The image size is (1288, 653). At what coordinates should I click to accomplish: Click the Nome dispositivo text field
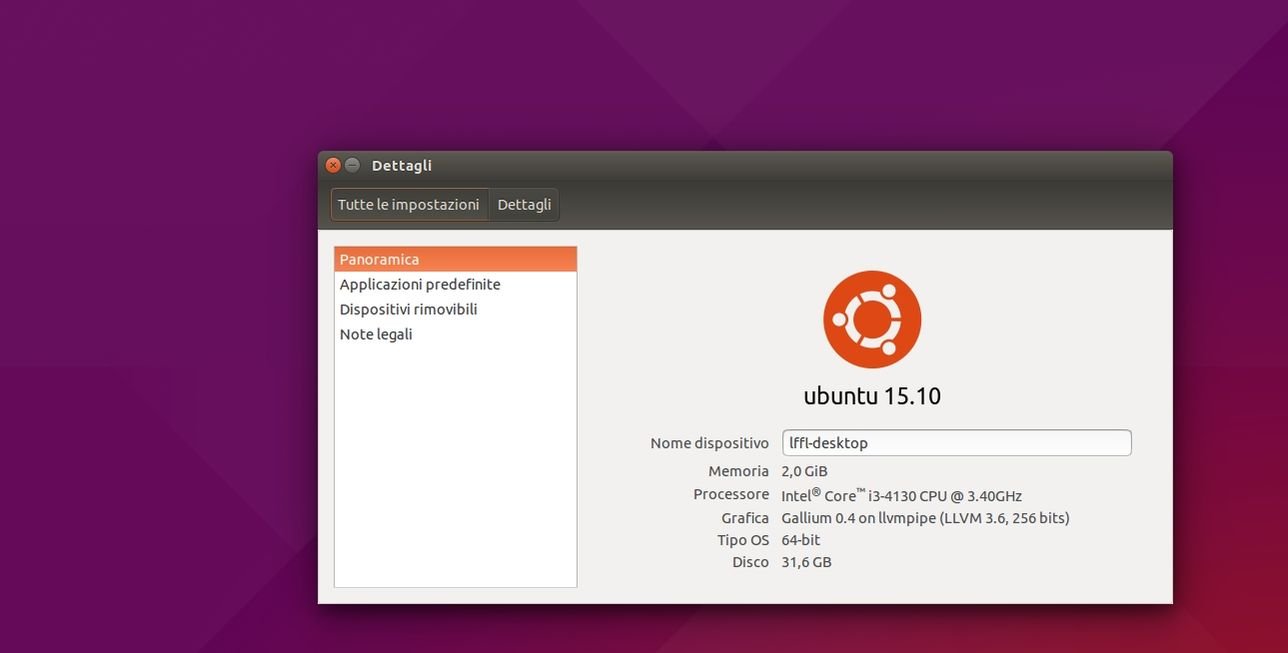956,442
